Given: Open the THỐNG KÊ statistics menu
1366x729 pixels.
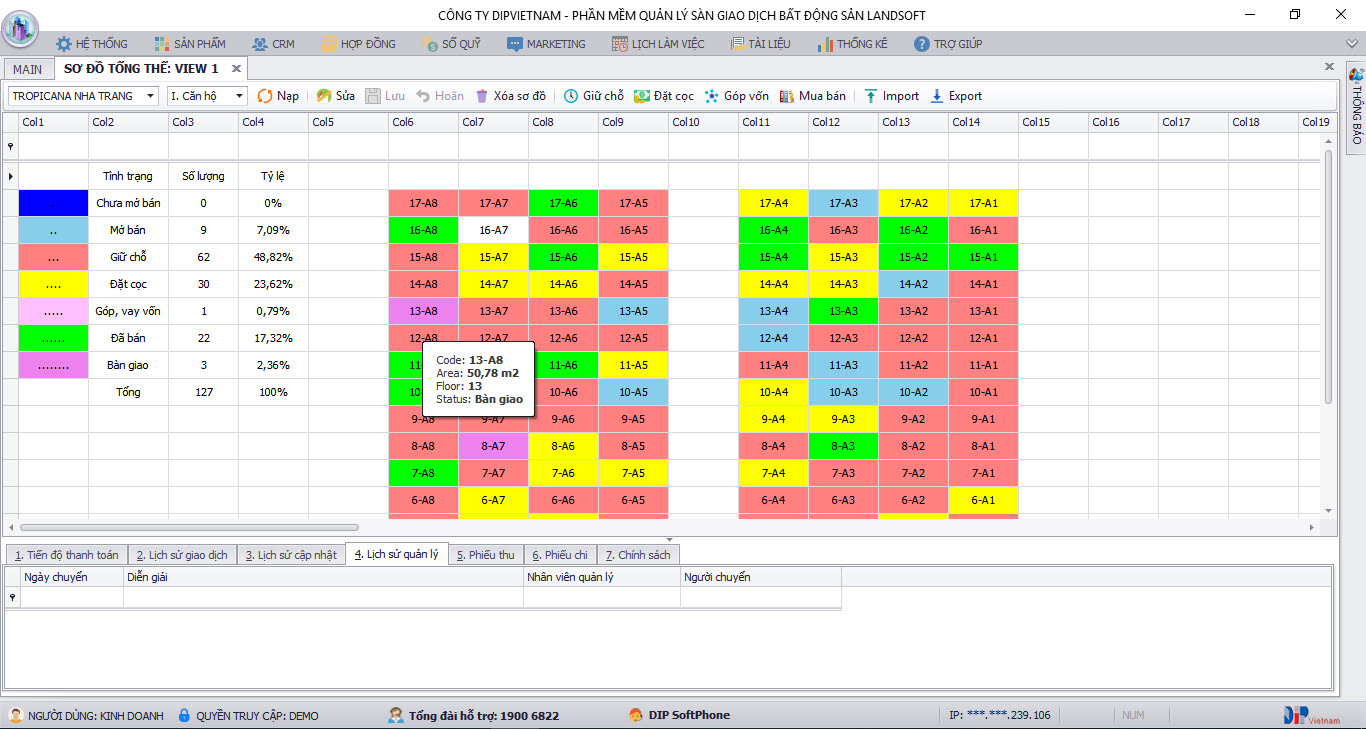Looking at the screenshot, I should pyautogui.click(x=853, y=44).
